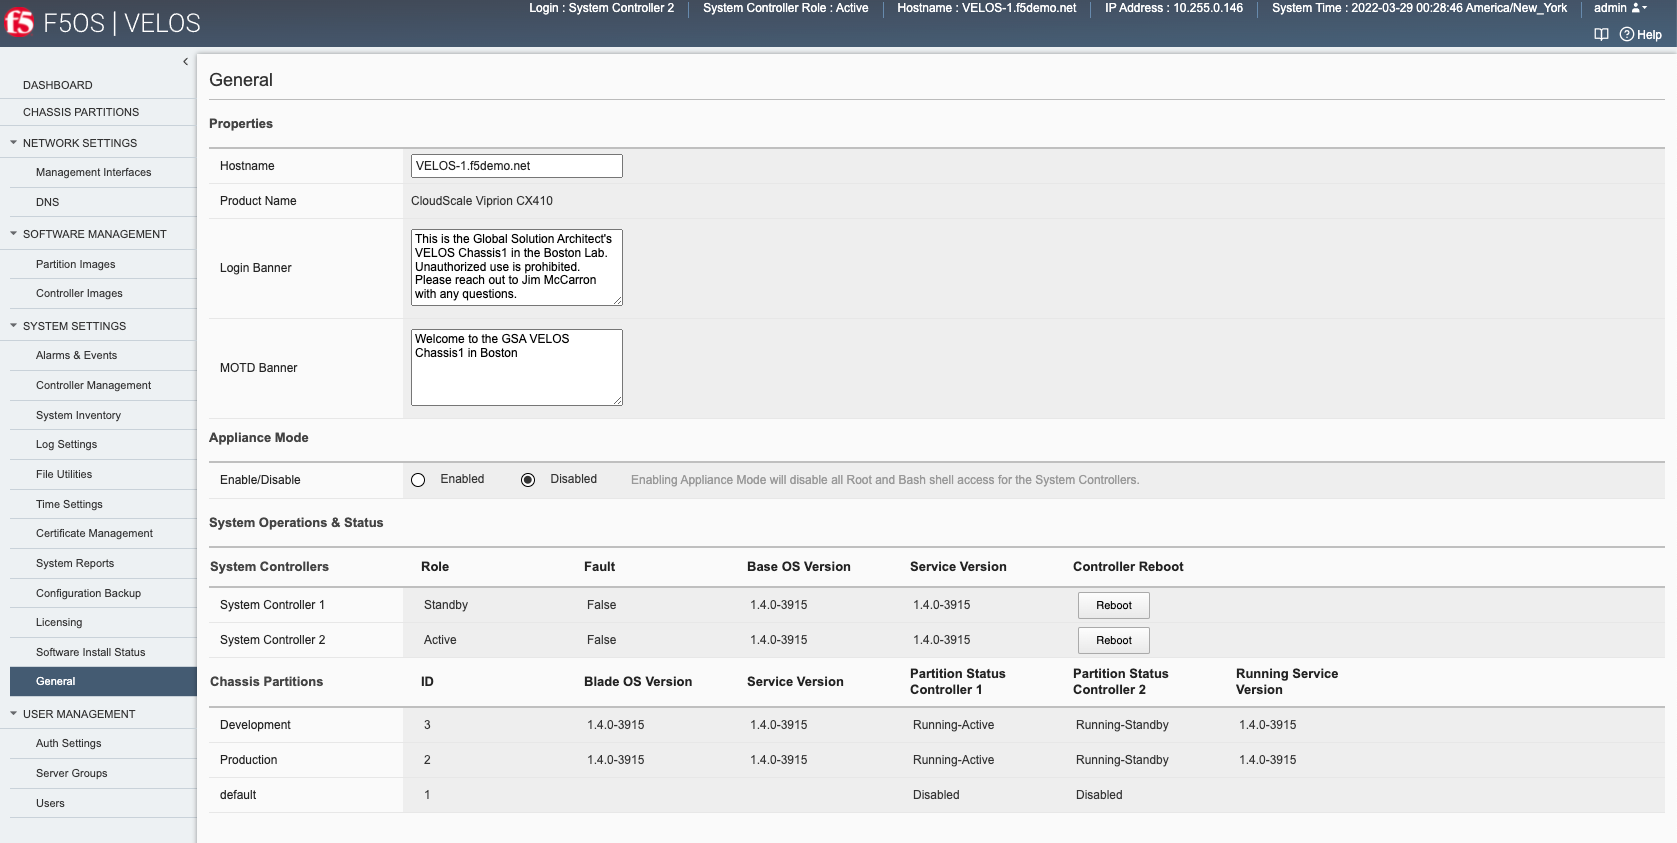1677x843 pixels.
Task: Click System Controller 2 row label
Action: tap(272, 640)
